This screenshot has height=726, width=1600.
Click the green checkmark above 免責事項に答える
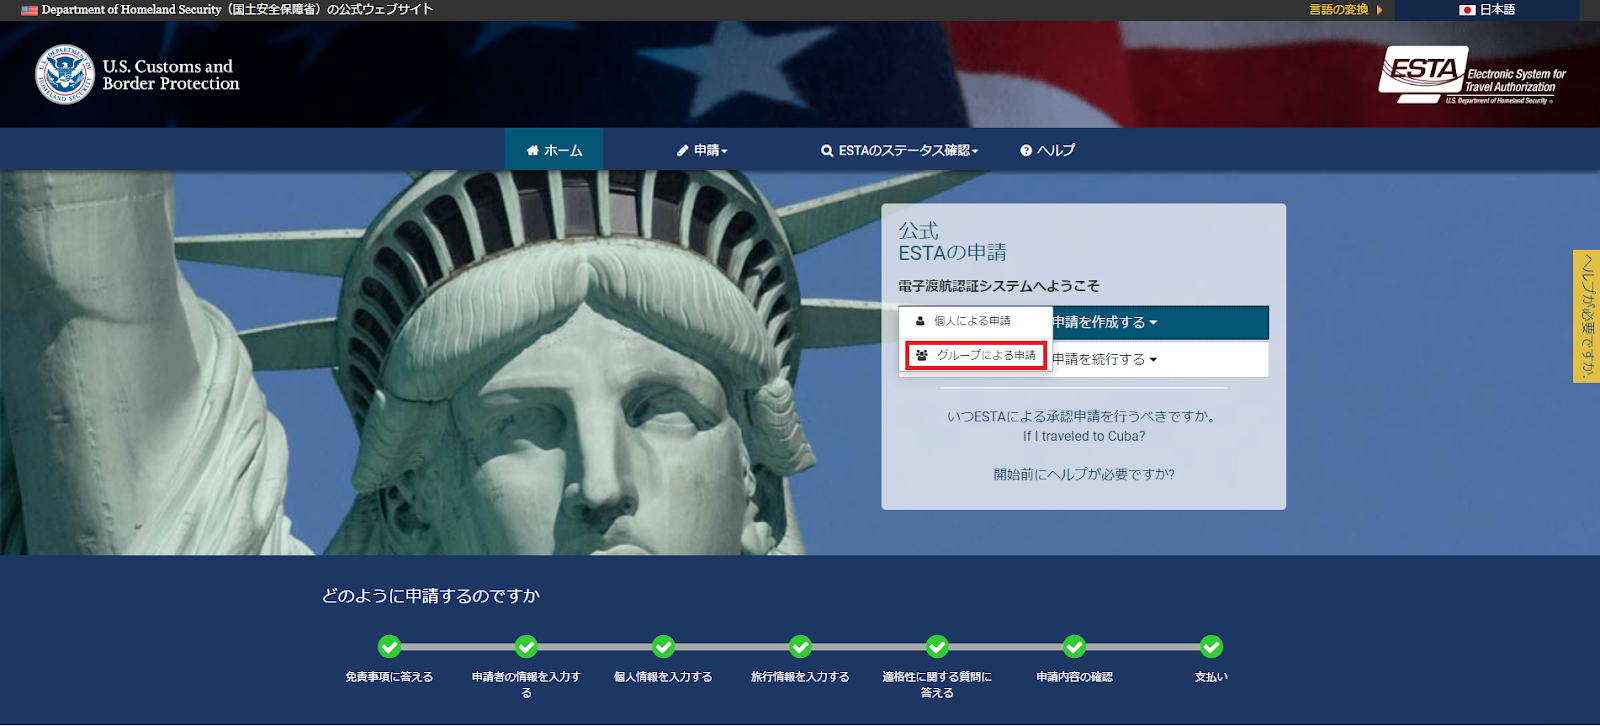click(x=390, y=647)
